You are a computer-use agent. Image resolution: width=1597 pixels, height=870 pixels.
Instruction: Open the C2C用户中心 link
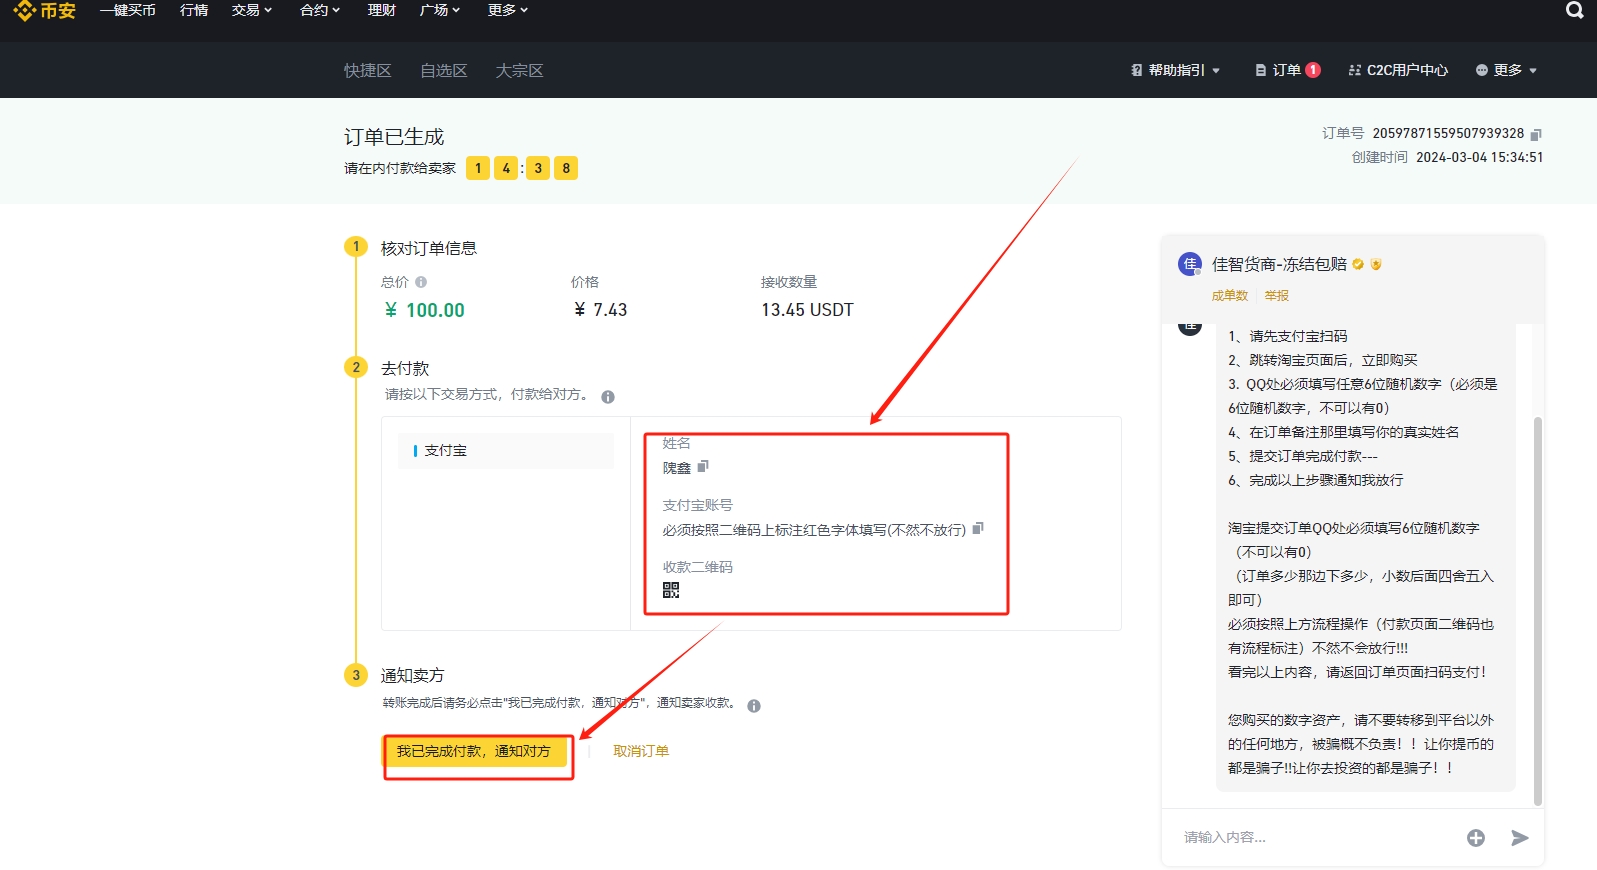click(x=1398, y=70)
